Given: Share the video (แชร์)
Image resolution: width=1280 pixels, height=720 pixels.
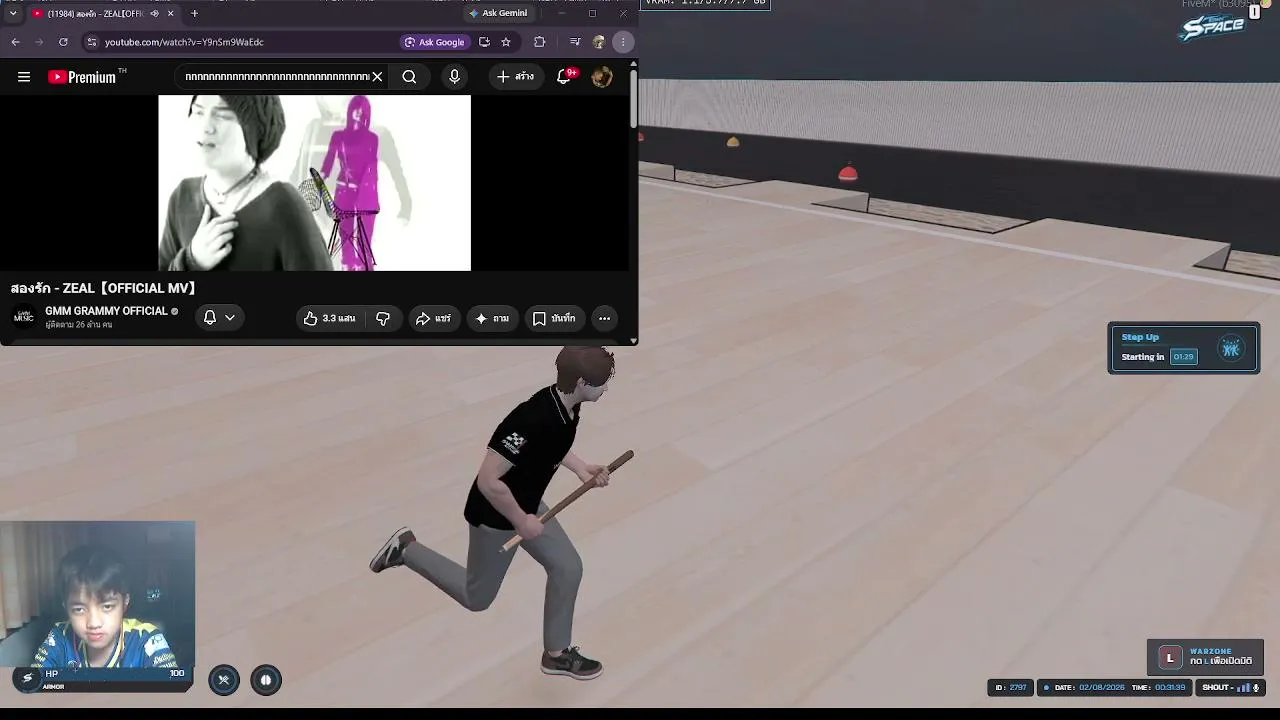Looking at the screenshot, I should point(433,318).
